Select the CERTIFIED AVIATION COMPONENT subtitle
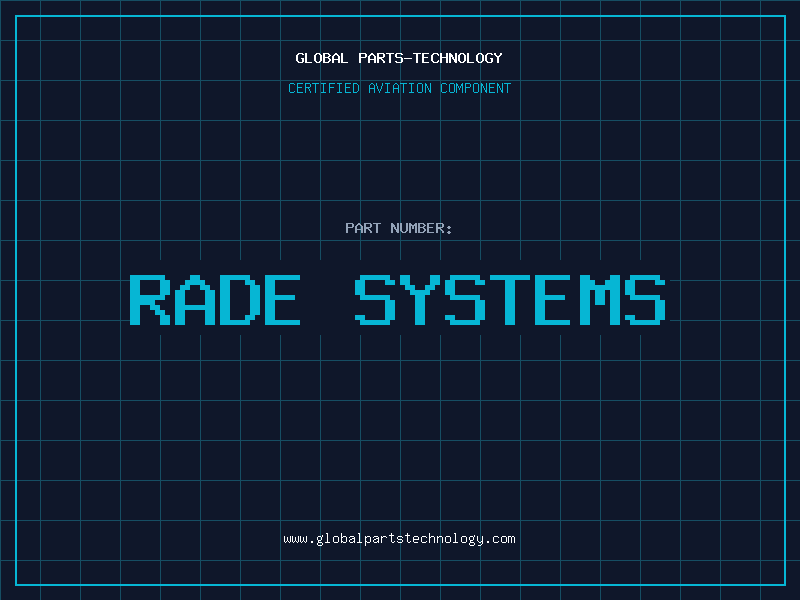 tap(399, 88)
